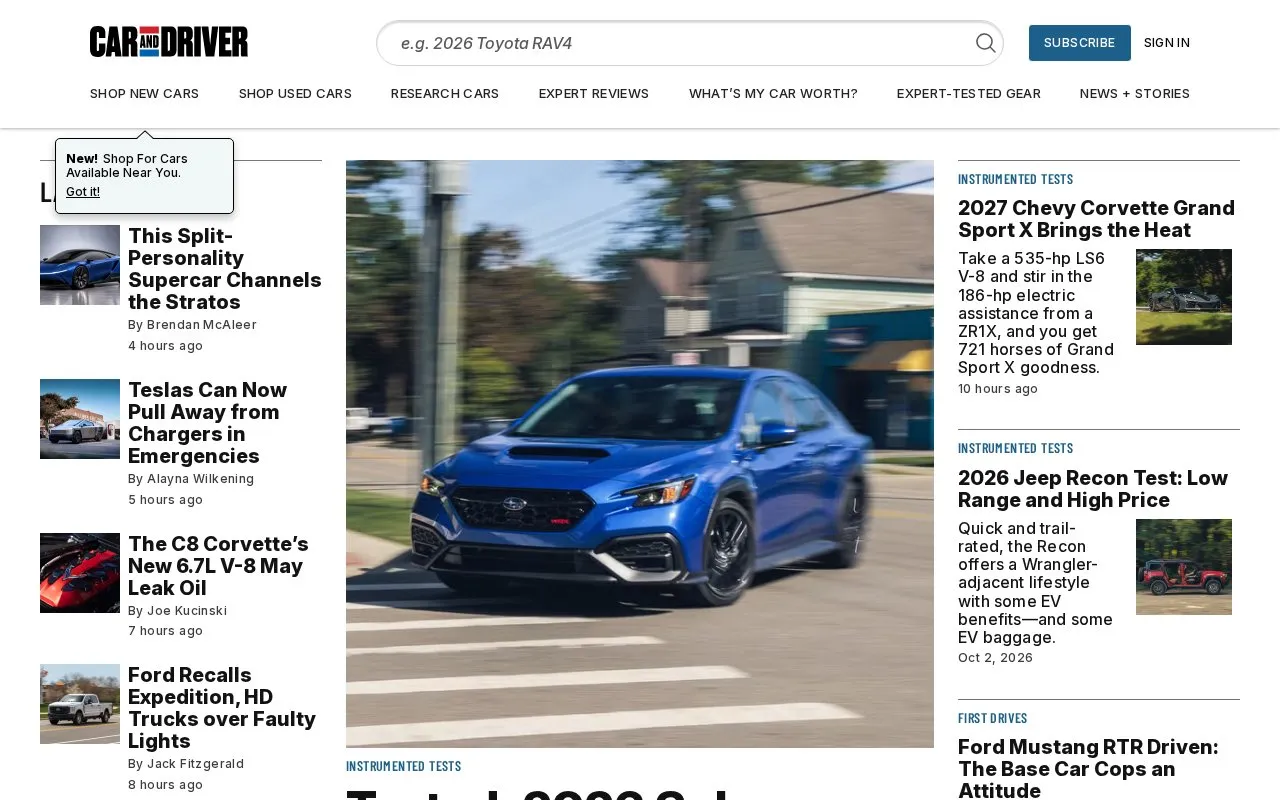Read Teslas Can Now Pull Away from Chargers
Image resolution: width=1280 pixels, height=800 pixels.
coord(208,423)
